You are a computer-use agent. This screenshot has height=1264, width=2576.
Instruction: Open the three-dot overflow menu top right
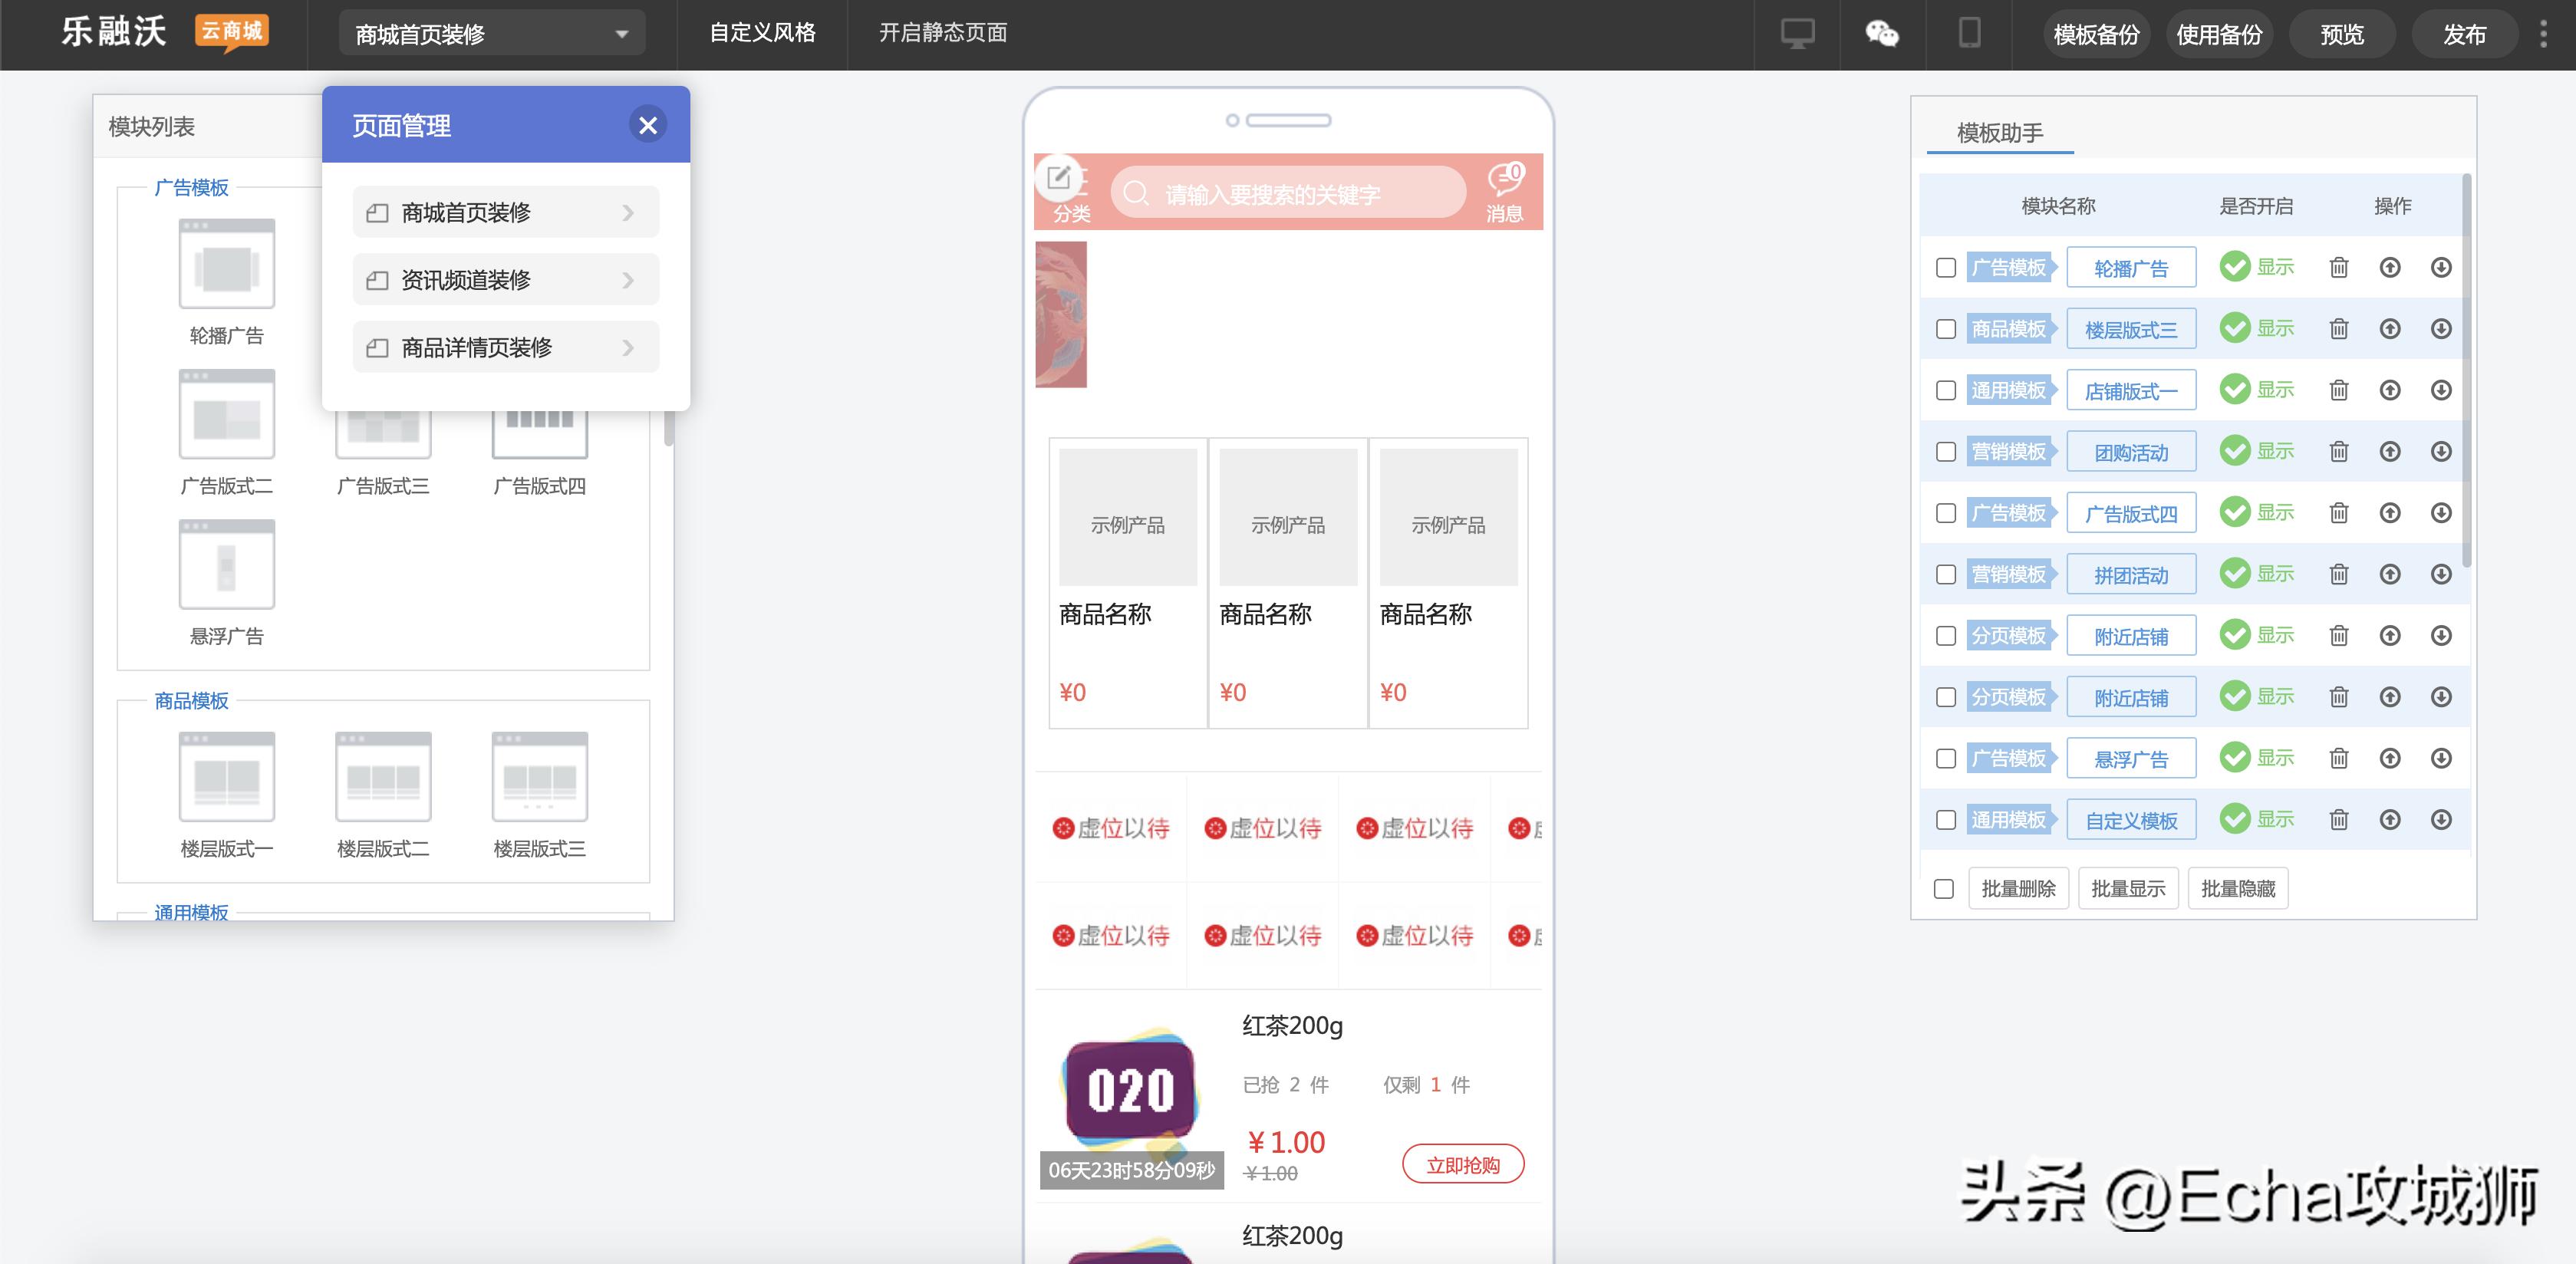(x=2544, y=33)
